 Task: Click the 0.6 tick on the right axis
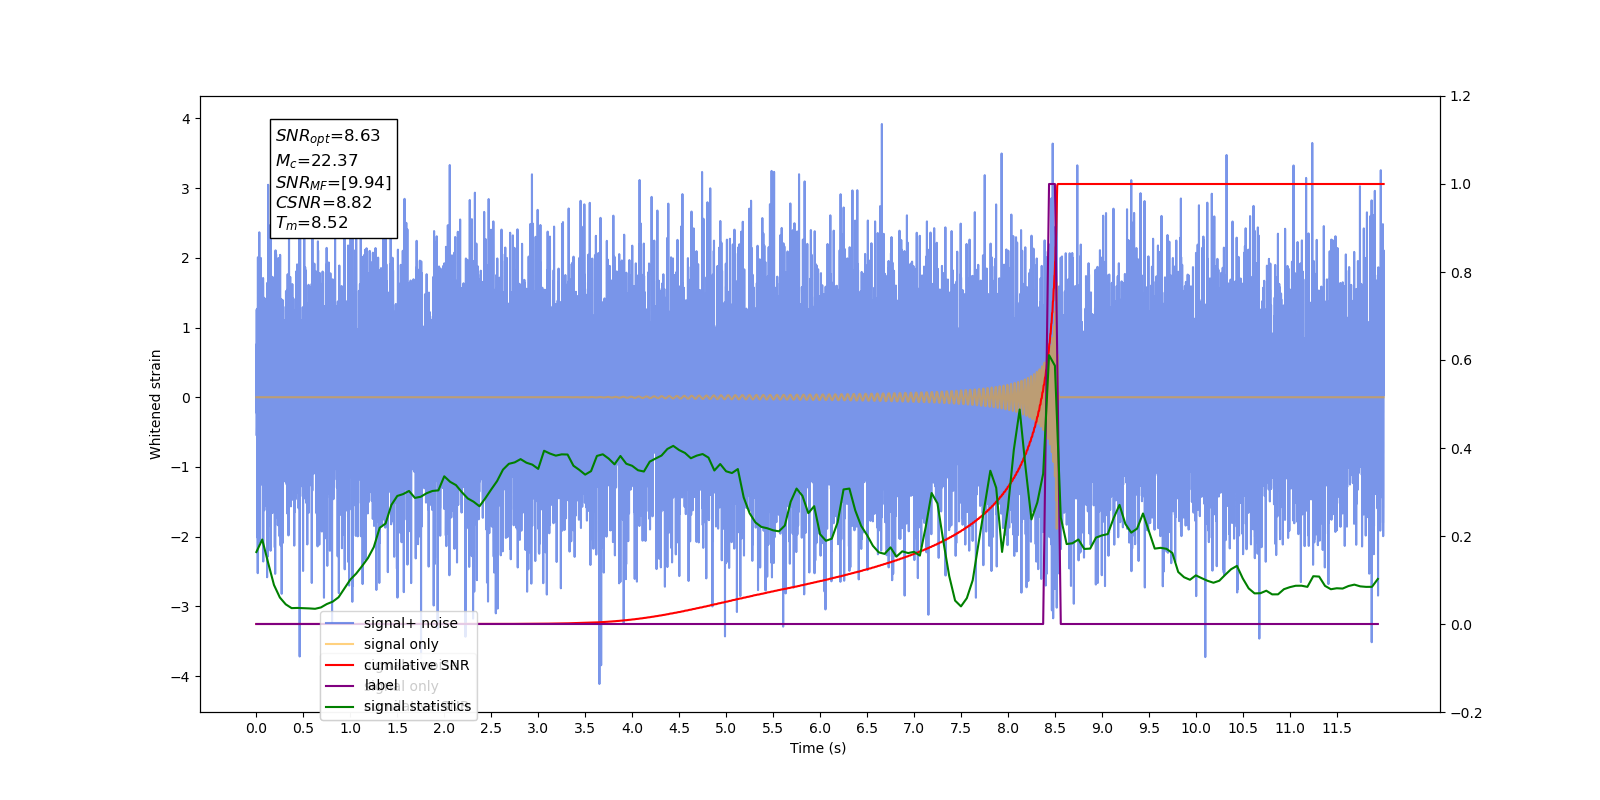click(1460, 361)
